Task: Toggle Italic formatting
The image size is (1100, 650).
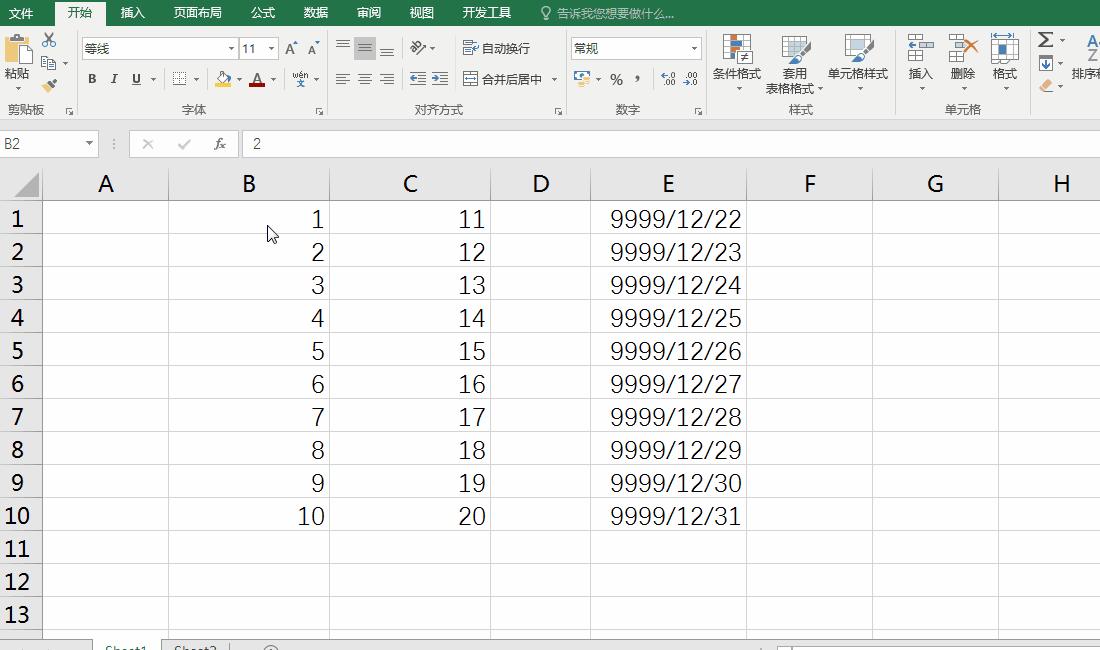Action: (x=114, y=79)
